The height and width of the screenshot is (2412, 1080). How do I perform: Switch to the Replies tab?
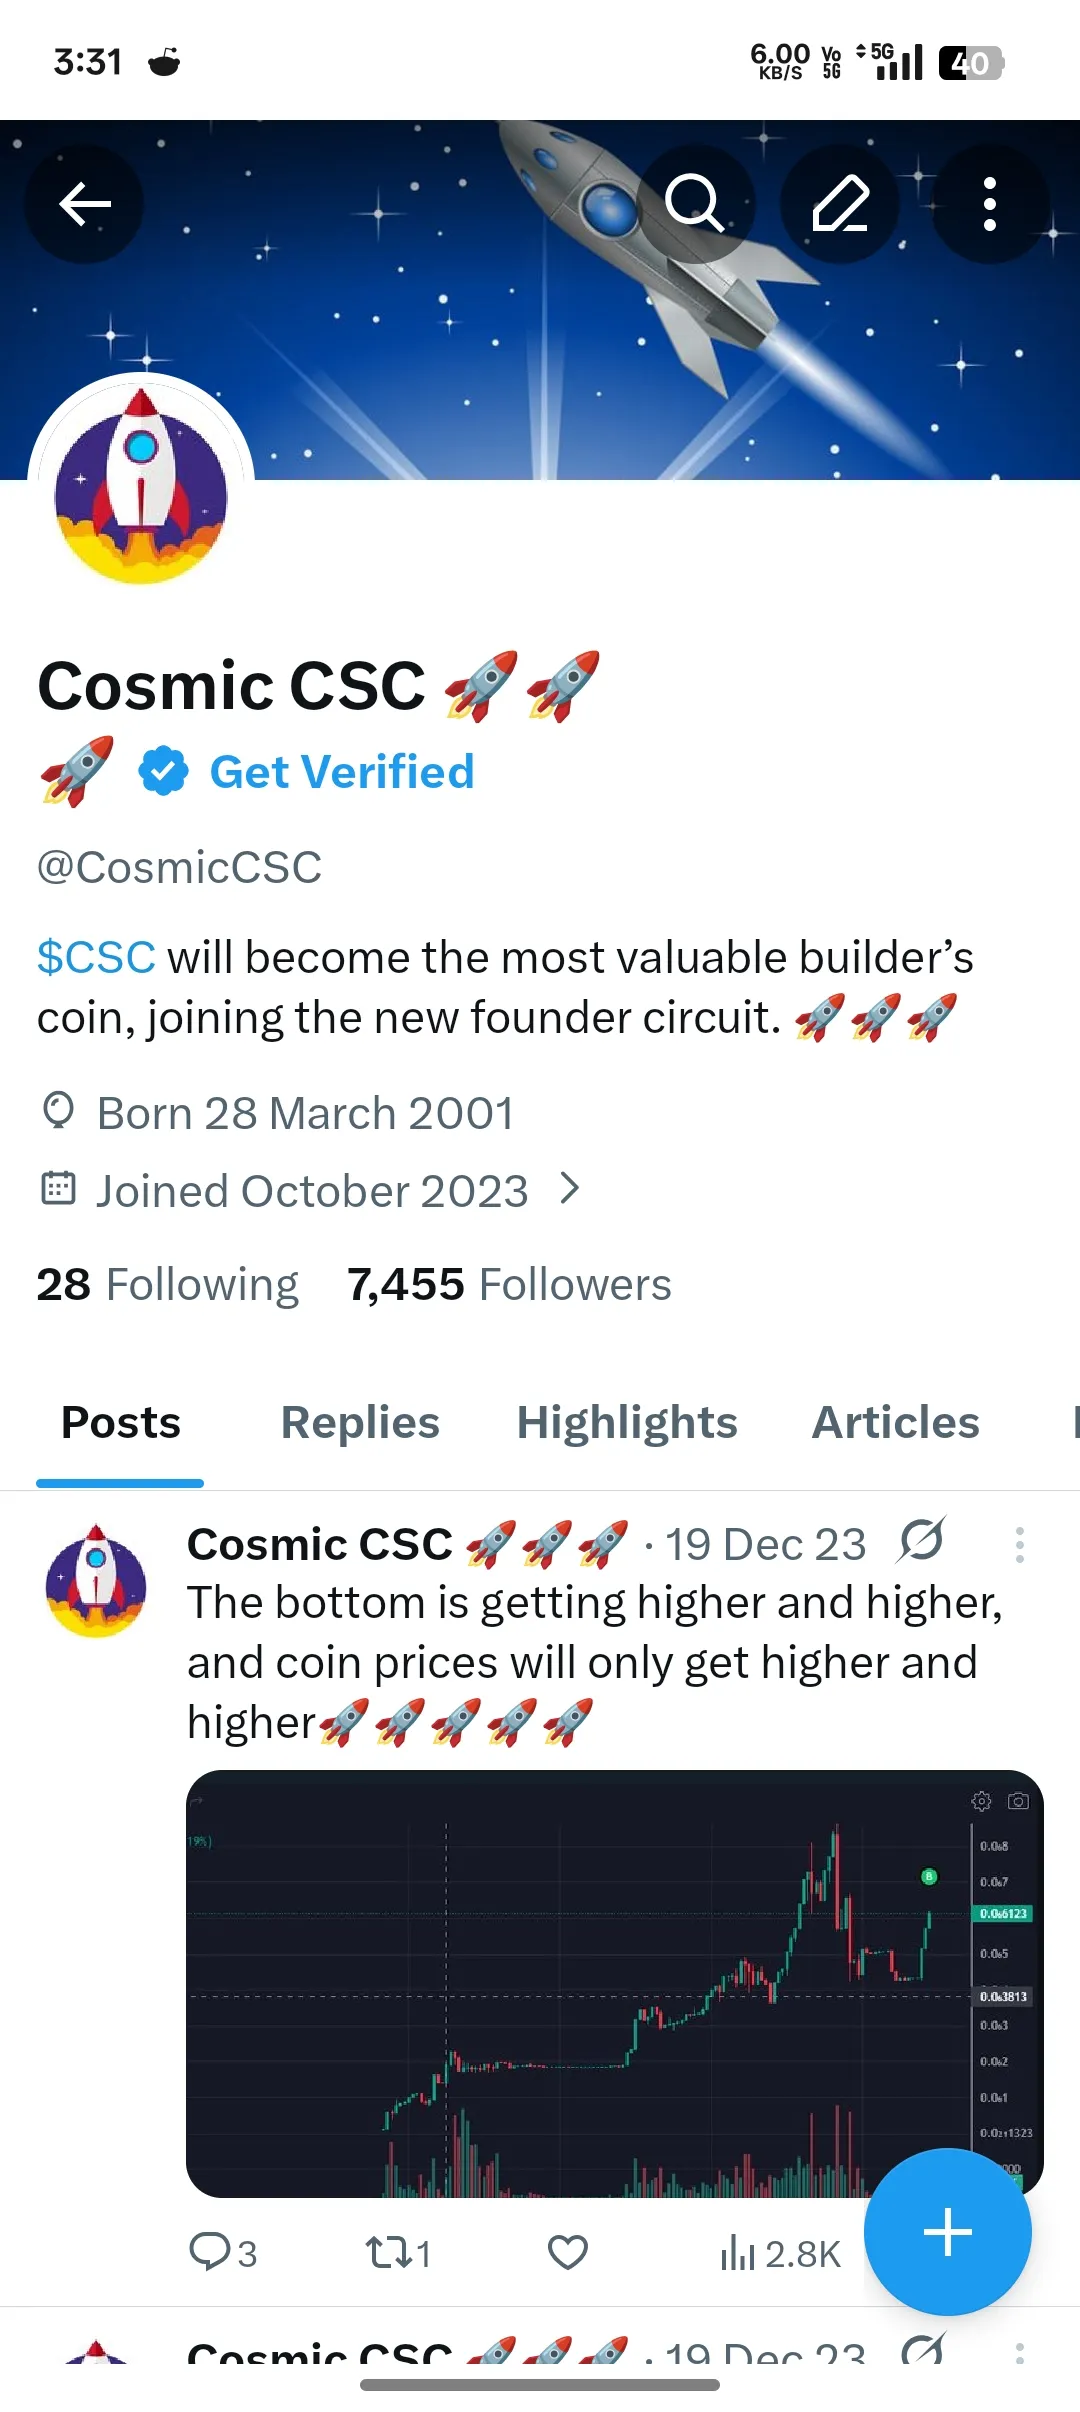pyautogui.click(x=360, y=1422)
